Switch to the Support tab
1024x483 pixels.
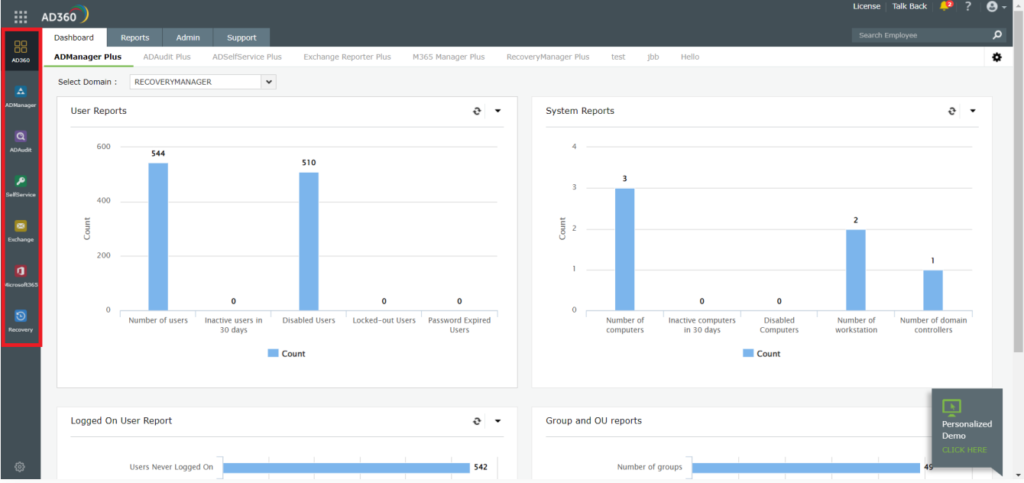[242, 38]
